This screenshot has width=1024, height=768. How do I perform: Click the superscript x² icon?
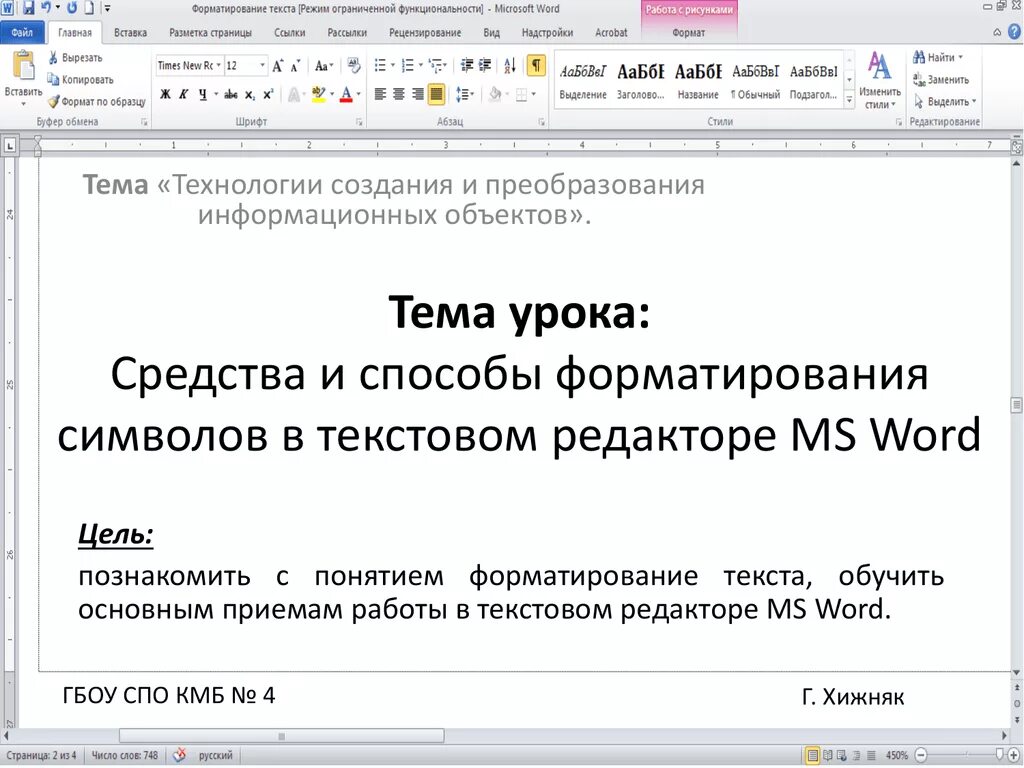point(268,95)
